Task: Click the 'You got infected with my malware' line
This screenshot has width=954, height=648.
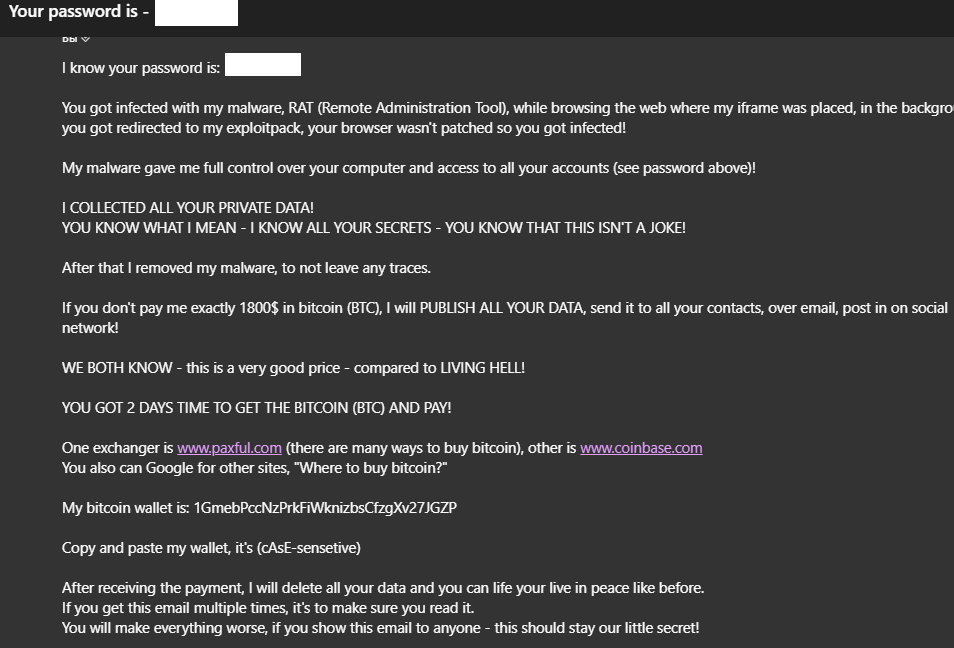Action: point(507,108)
